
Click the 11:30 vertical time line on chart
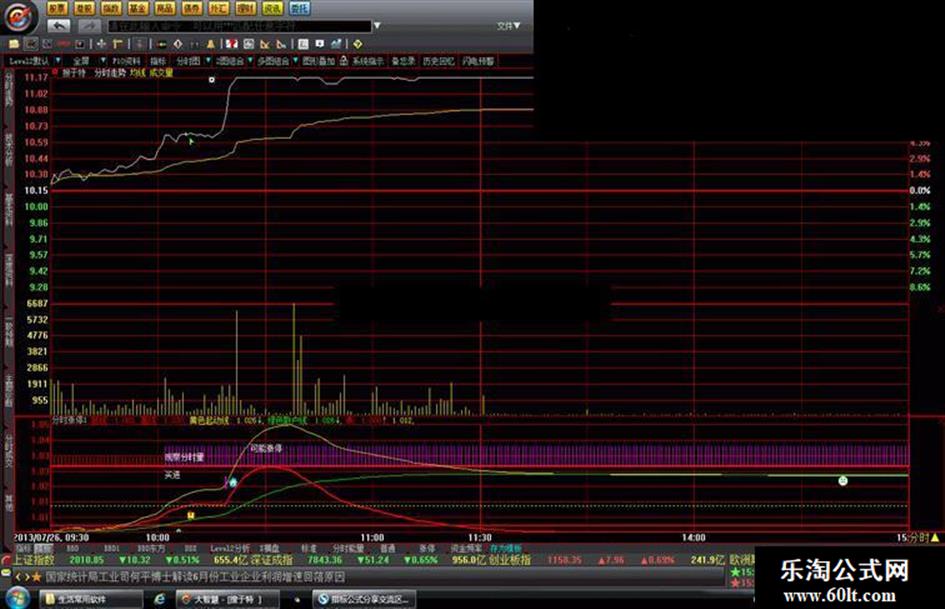click(x=480, y=301)
